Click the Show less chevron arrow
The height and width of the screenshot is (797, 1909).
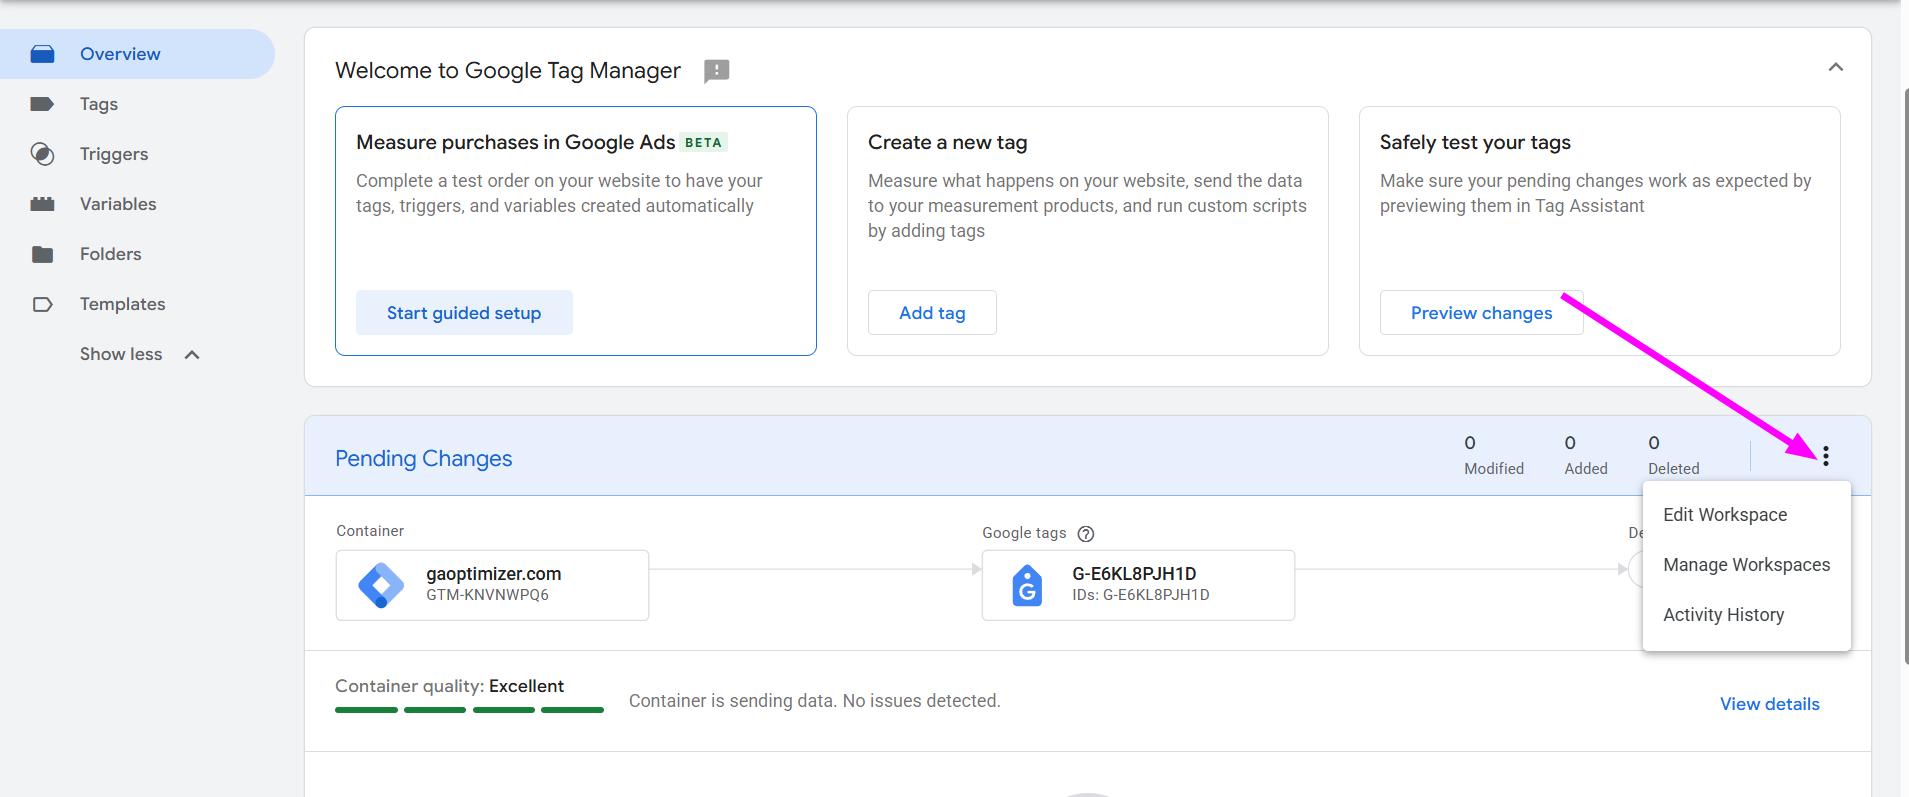[192, 355]
